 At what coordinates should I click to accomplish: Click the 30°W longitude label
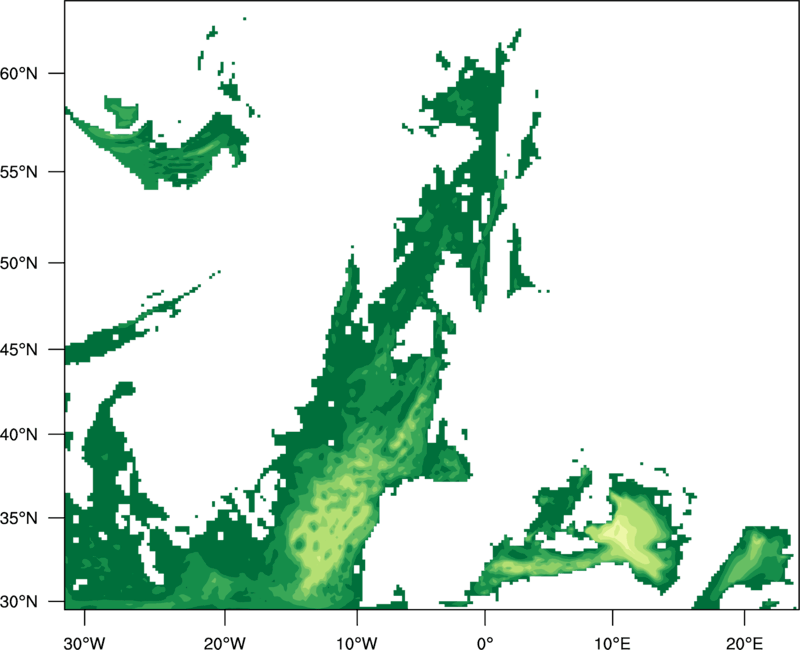click(x=85, y=643)
